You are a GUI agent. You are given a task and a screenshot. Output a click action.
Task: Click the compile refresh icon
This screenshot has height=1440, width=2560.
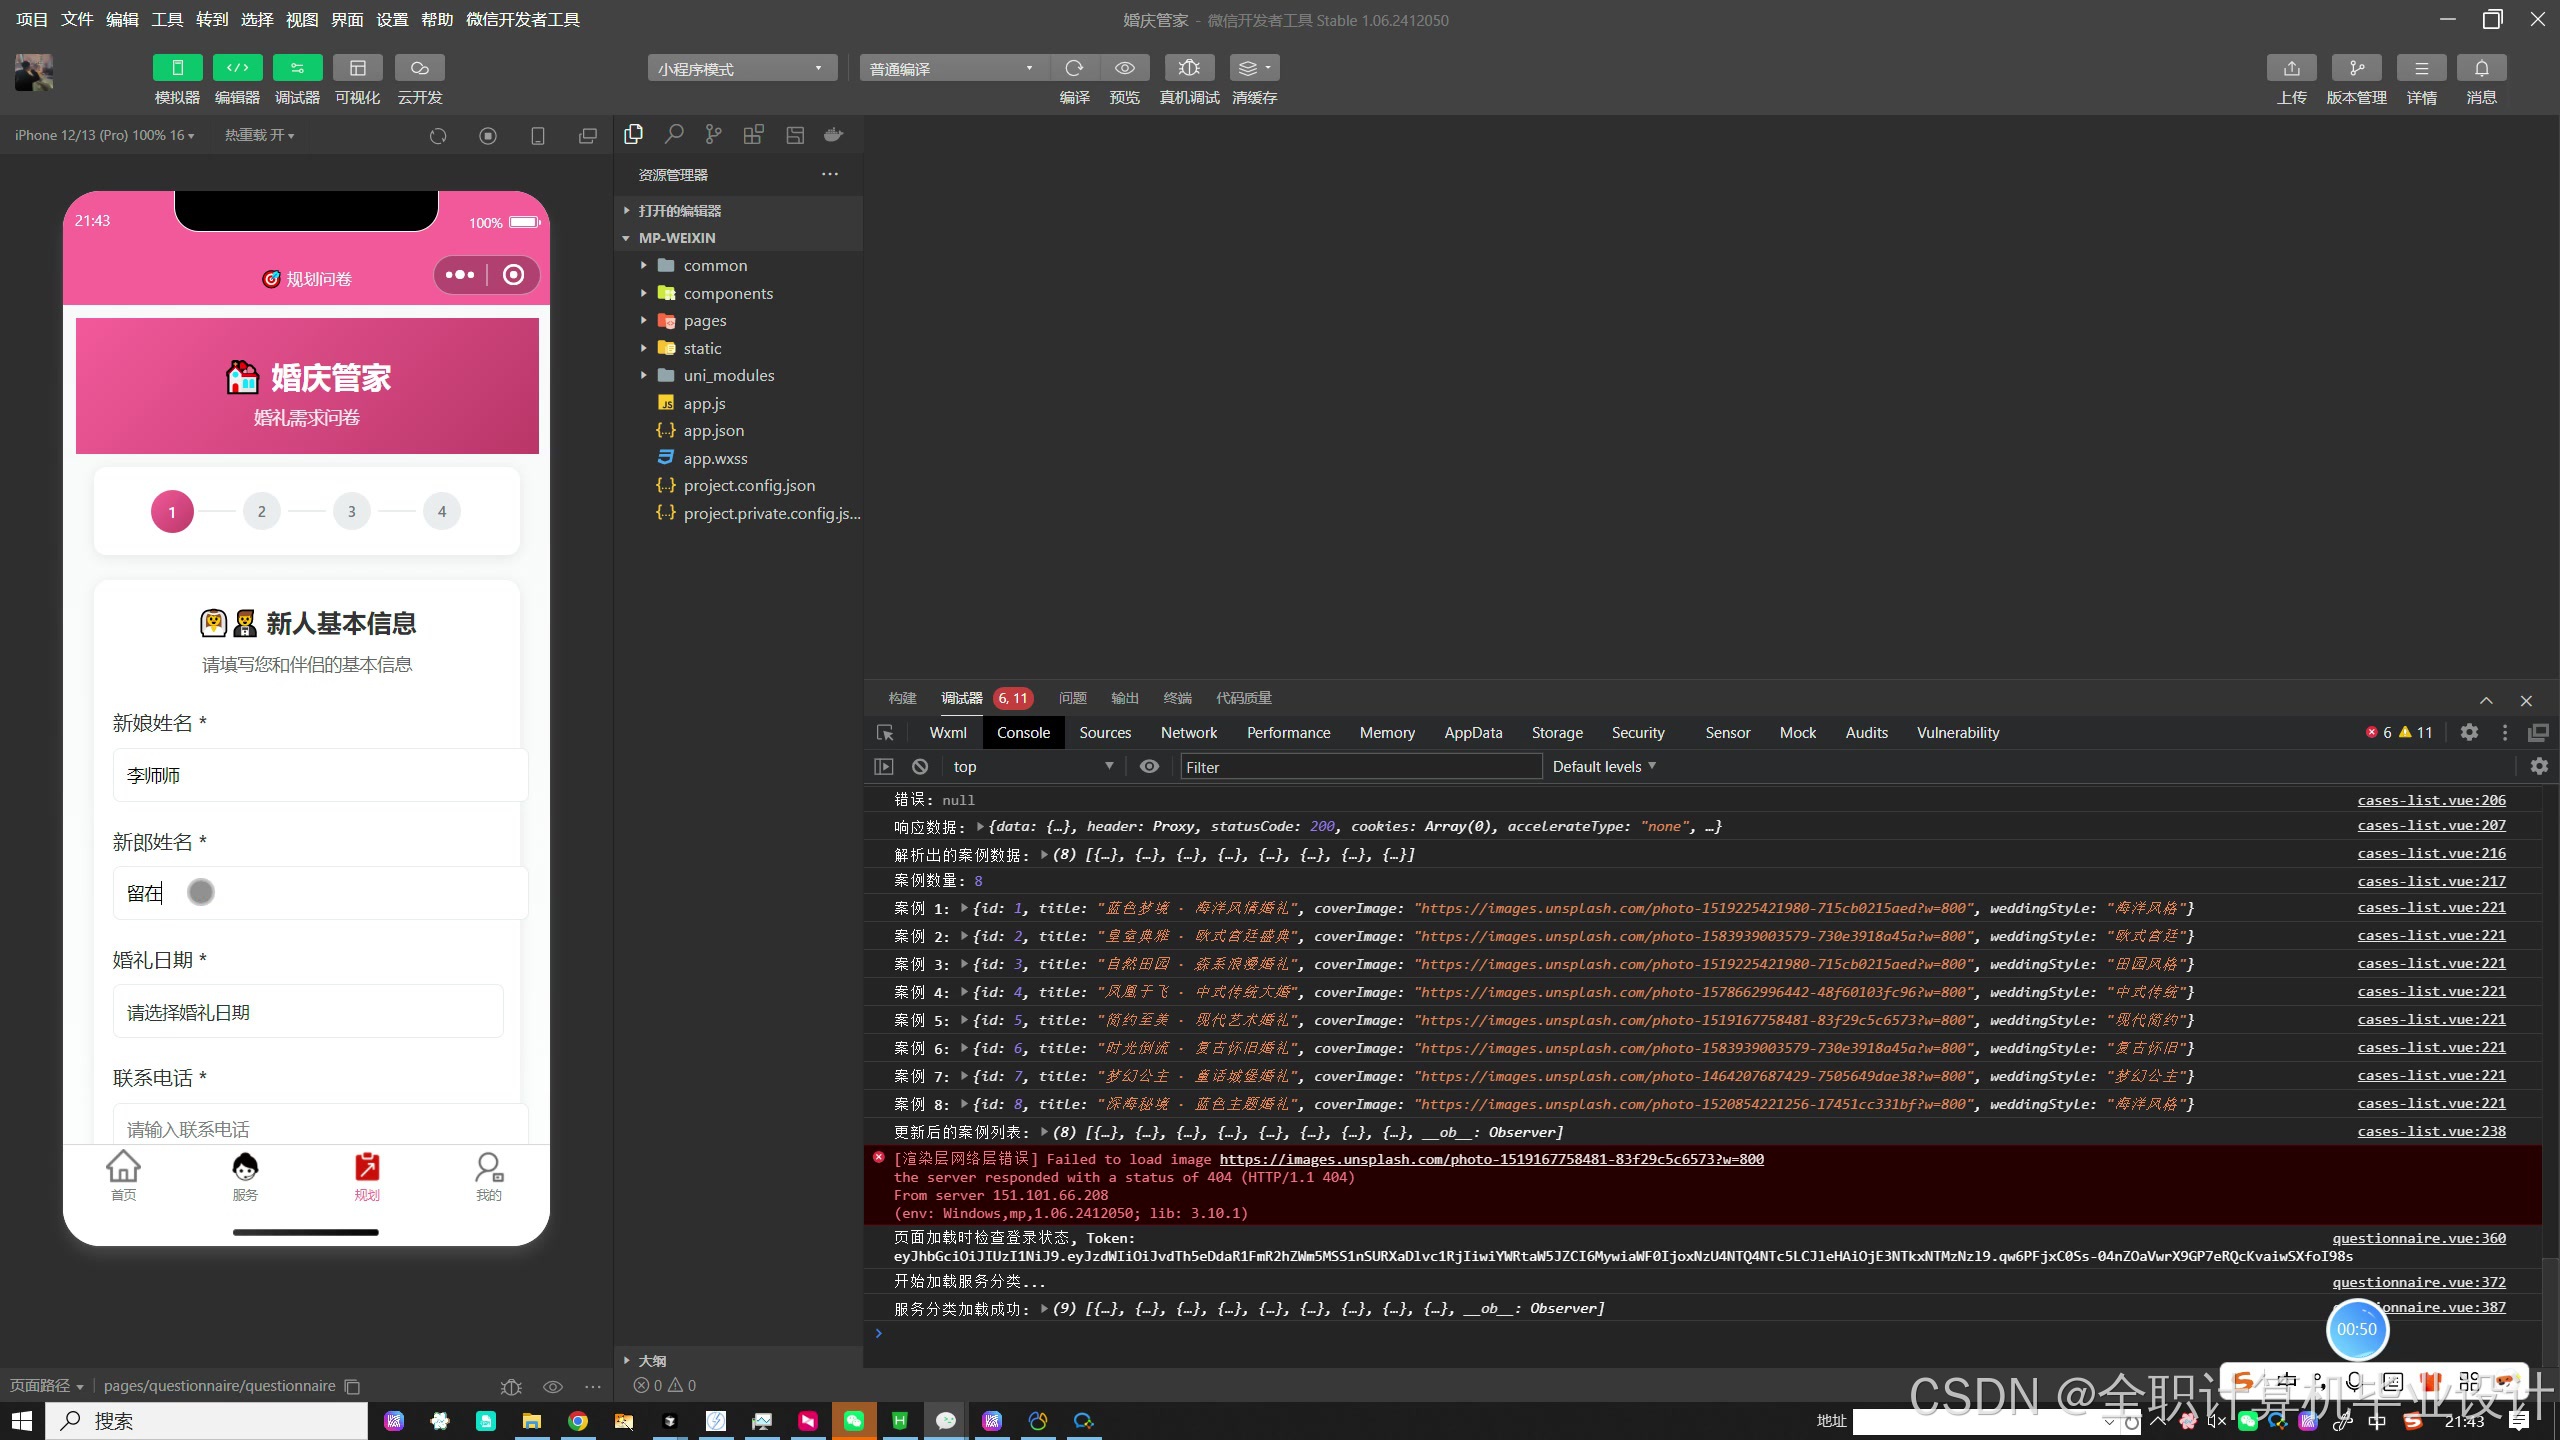(1074, 68)
